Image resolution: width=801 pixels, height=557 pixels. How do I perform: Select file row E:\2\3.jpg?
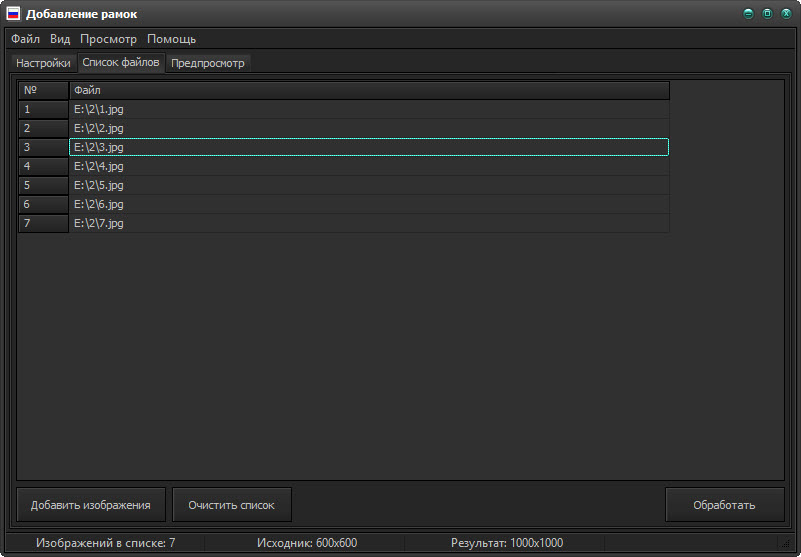(369, 147)
